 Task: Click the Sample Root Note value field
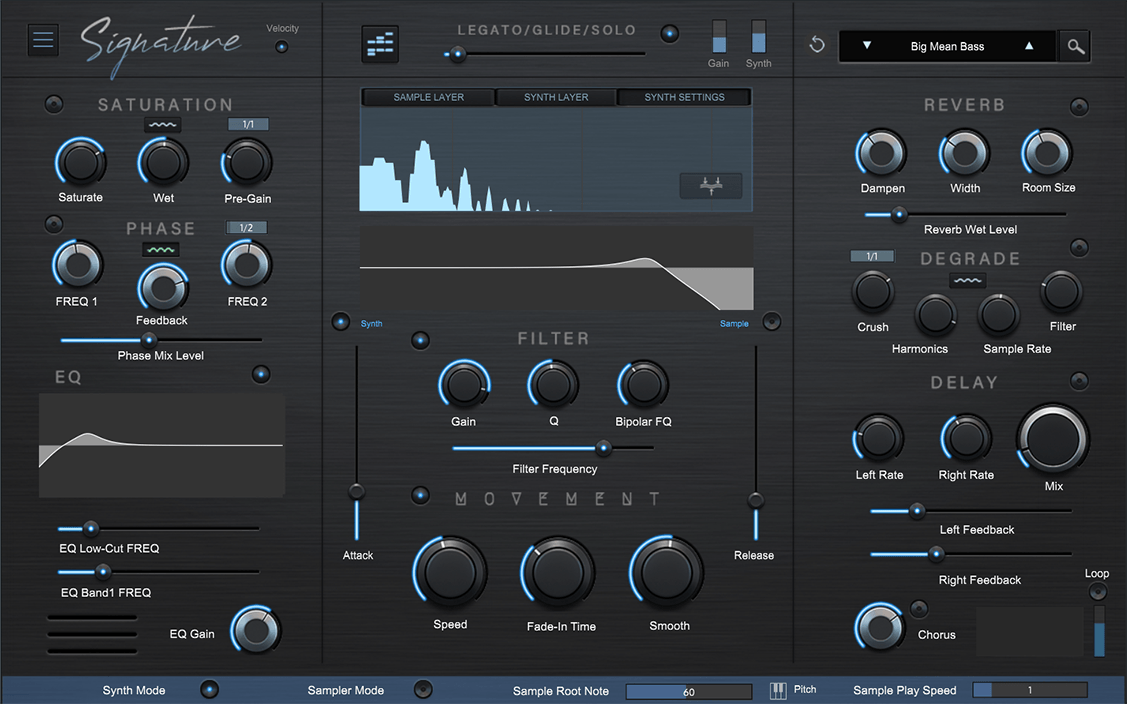coord(689,691)
